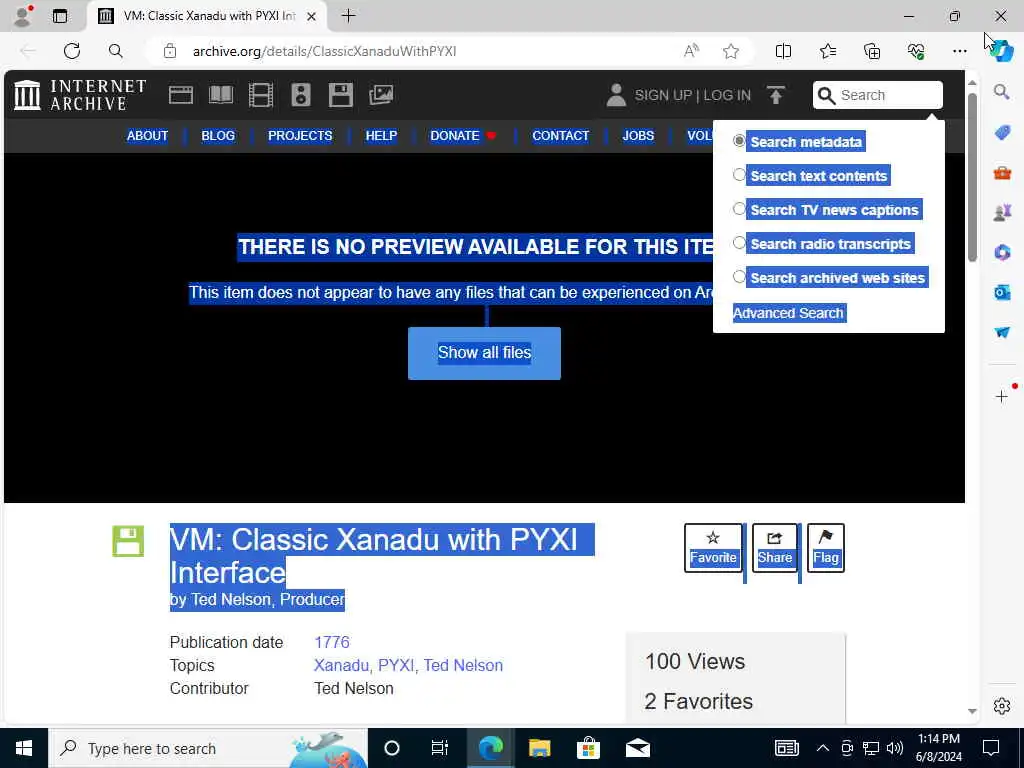Open the Texts book icon
The width and height of the screenshot is (1024, 768).
point(221,95)
